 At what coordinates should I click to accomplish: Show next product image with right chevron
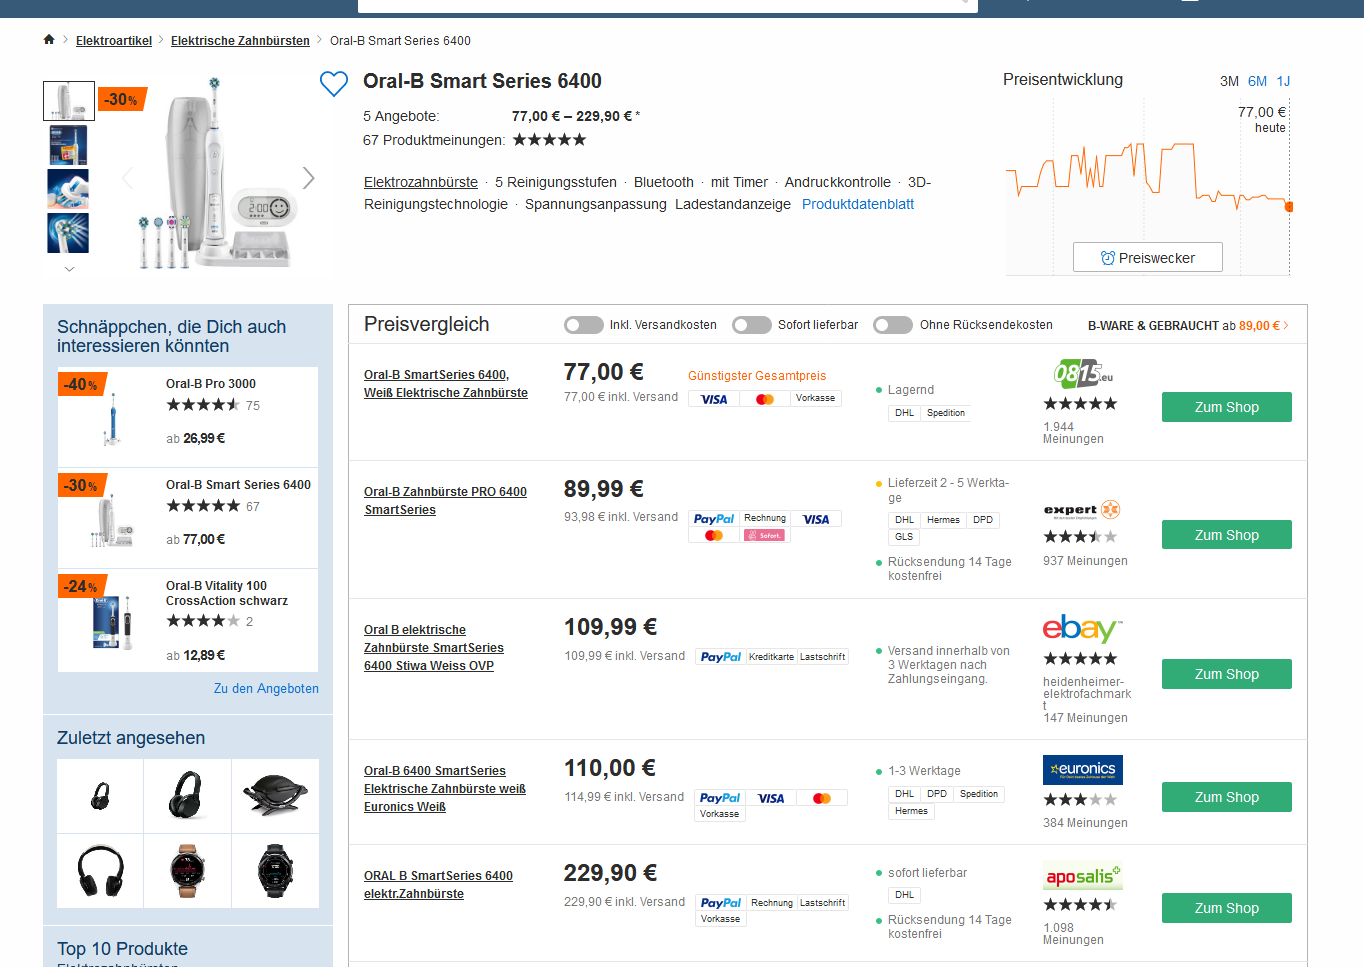pos(308,178)
